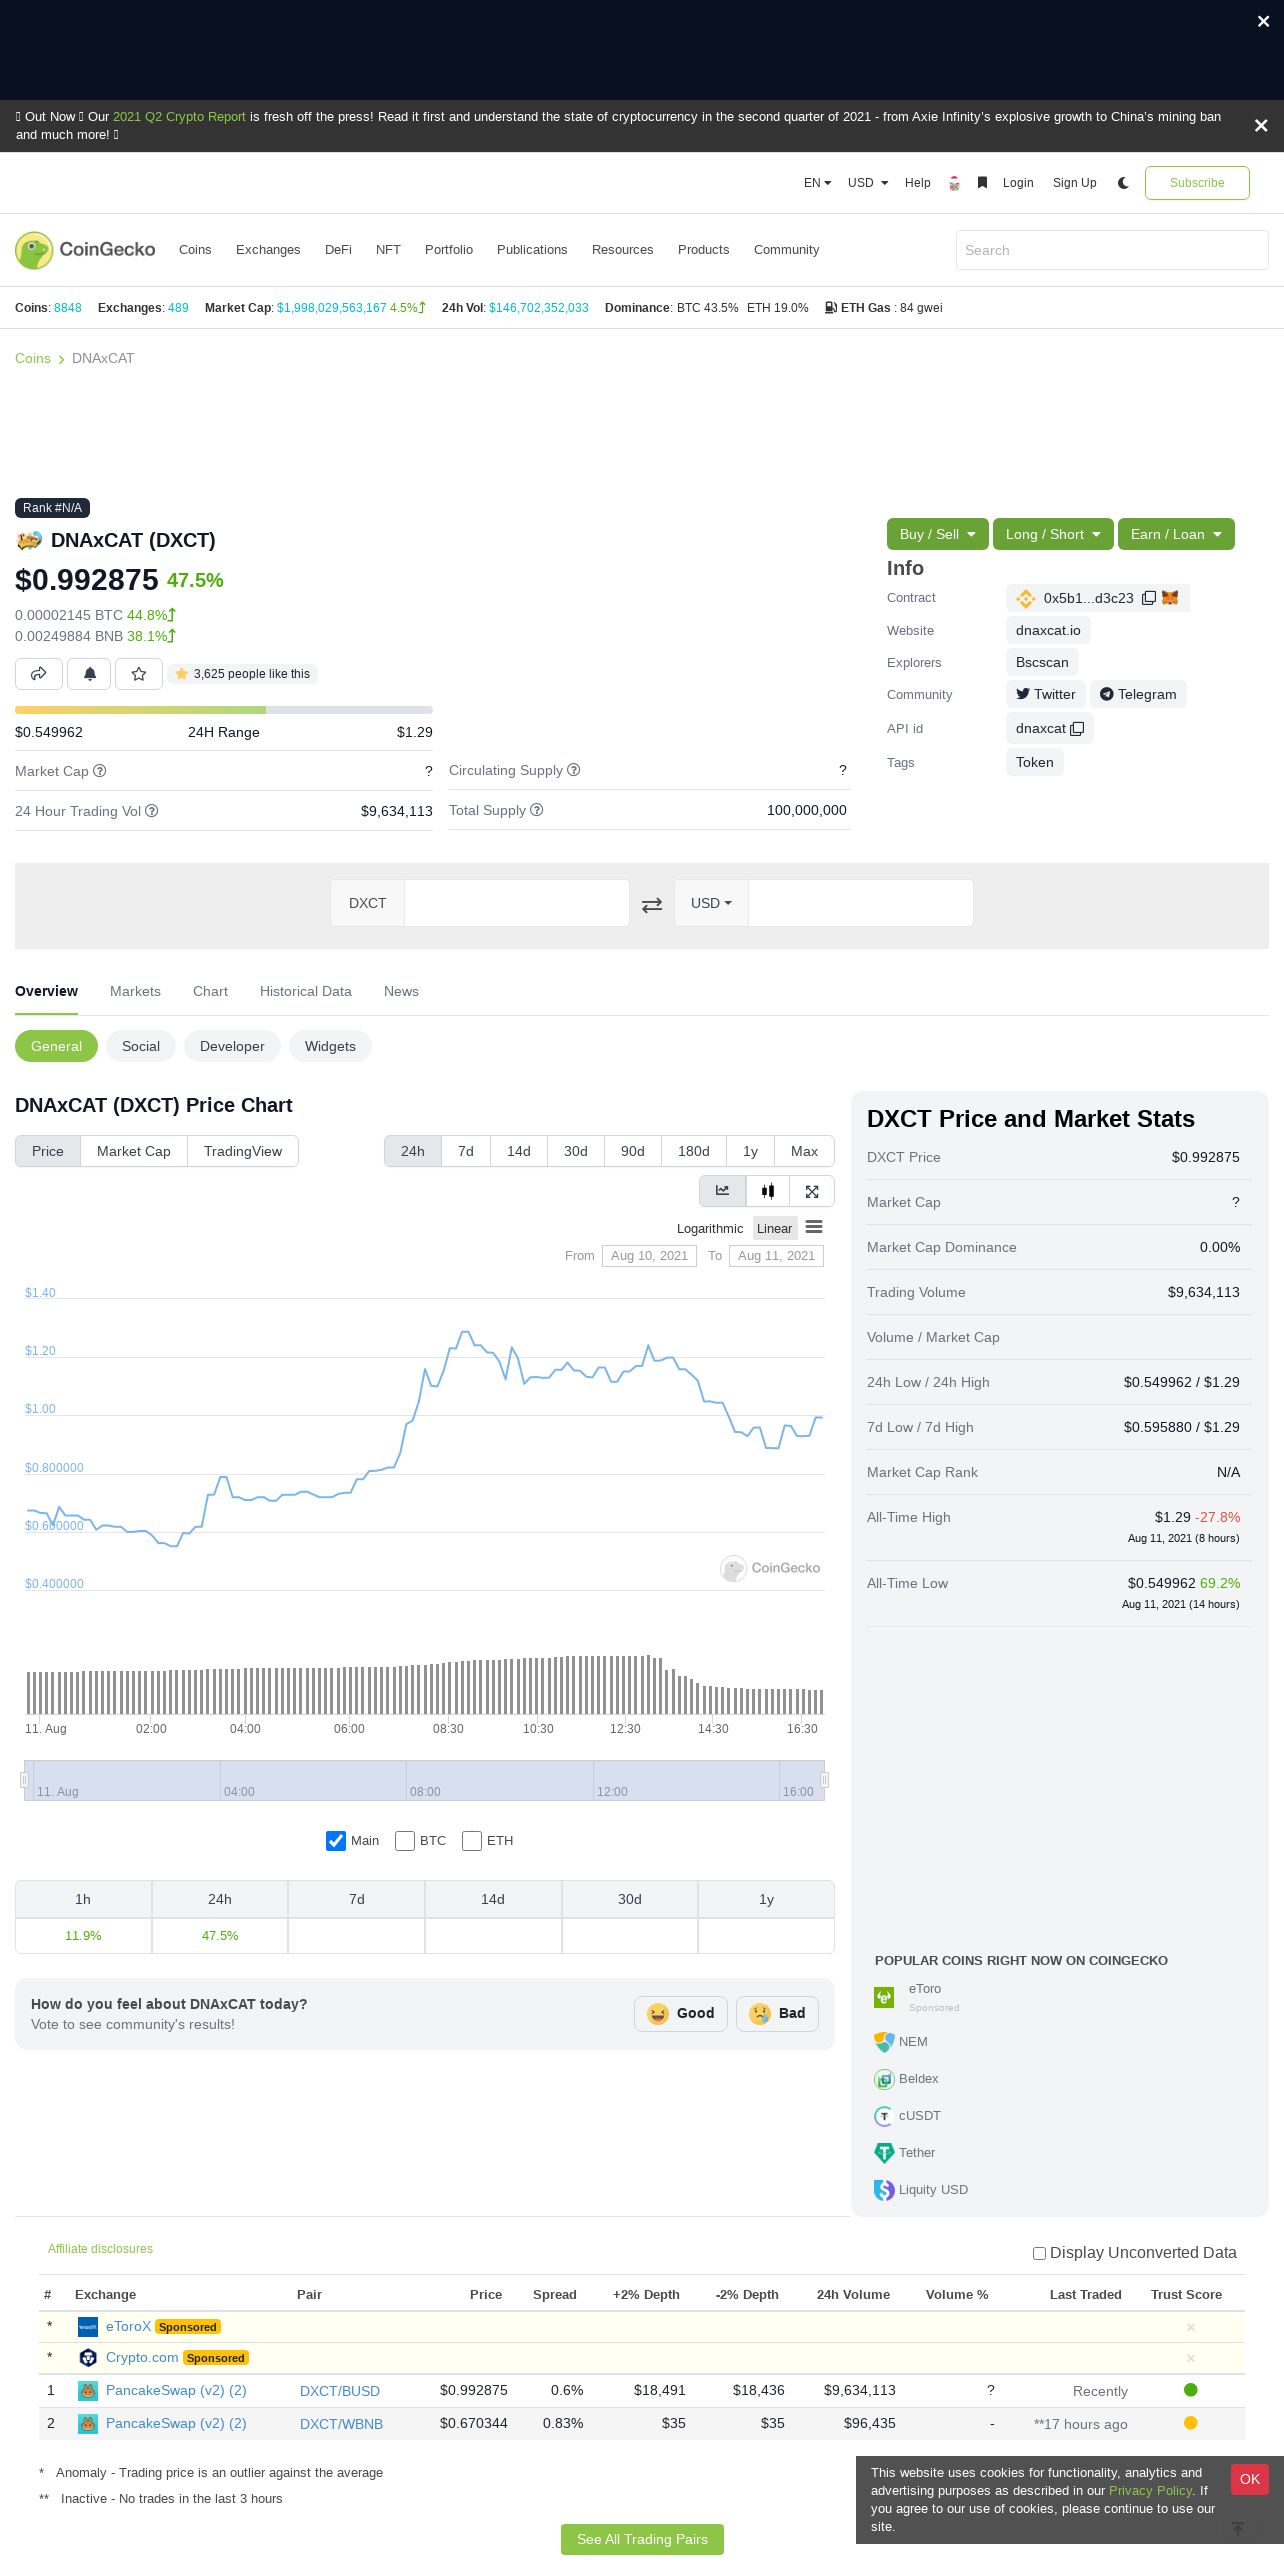Open the bookmark portfolio icon
Image resolution: width=1284 pixels, height=2568 pixels.
click(x=982, y=183)
